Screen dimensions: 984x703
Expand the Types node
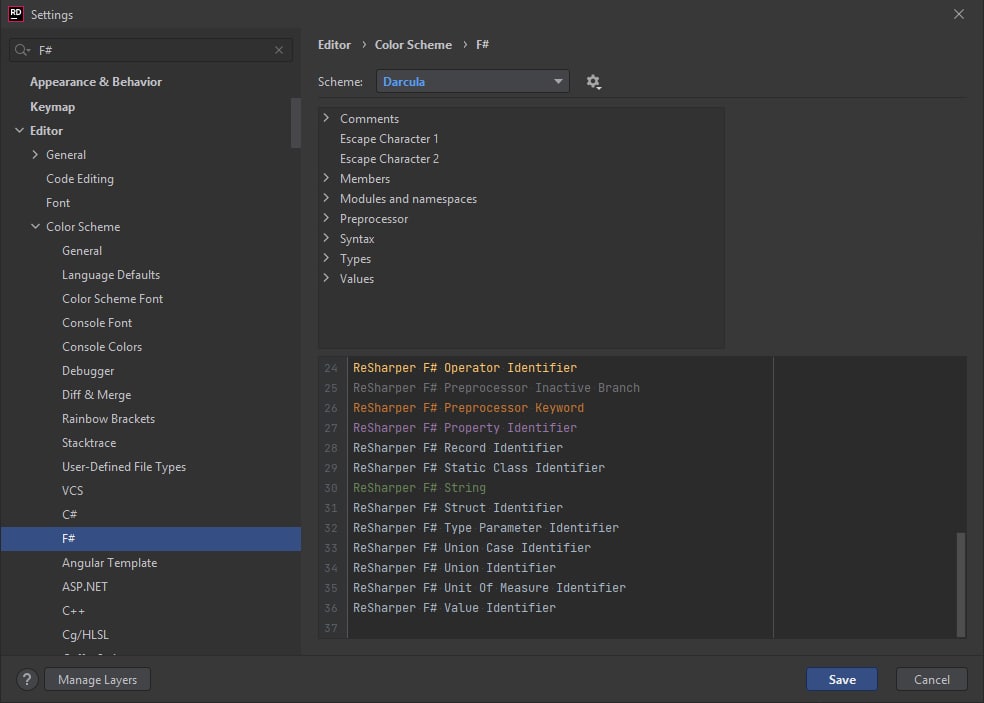coord(326,259)
